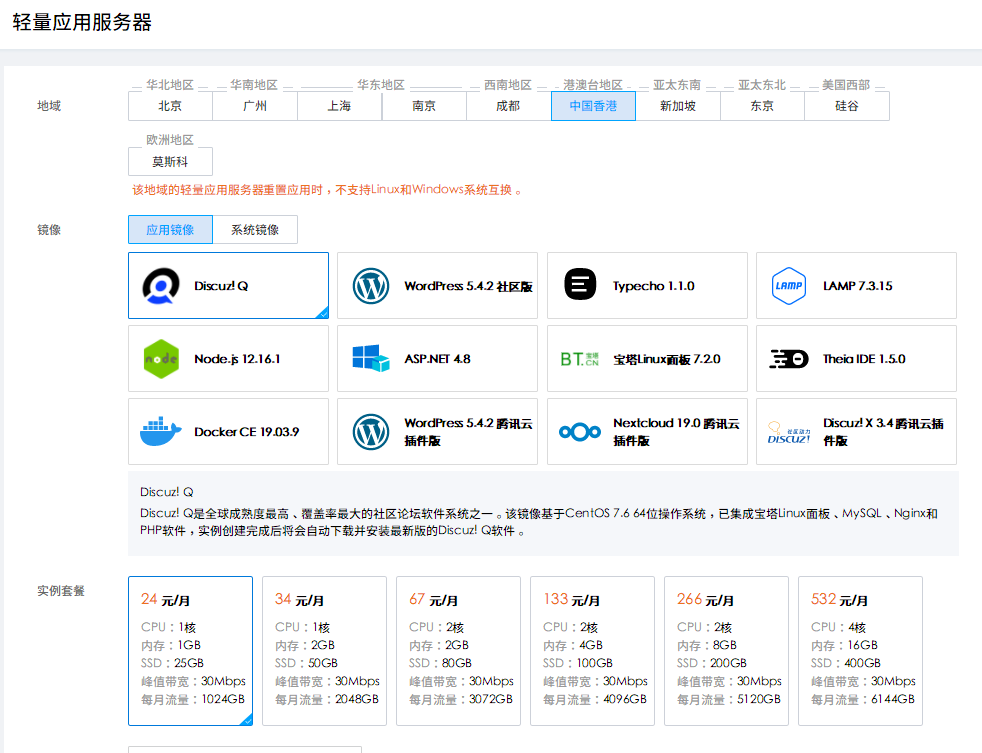Select the 硅谷 region
The image size is (982, 753).
(847, 106)
